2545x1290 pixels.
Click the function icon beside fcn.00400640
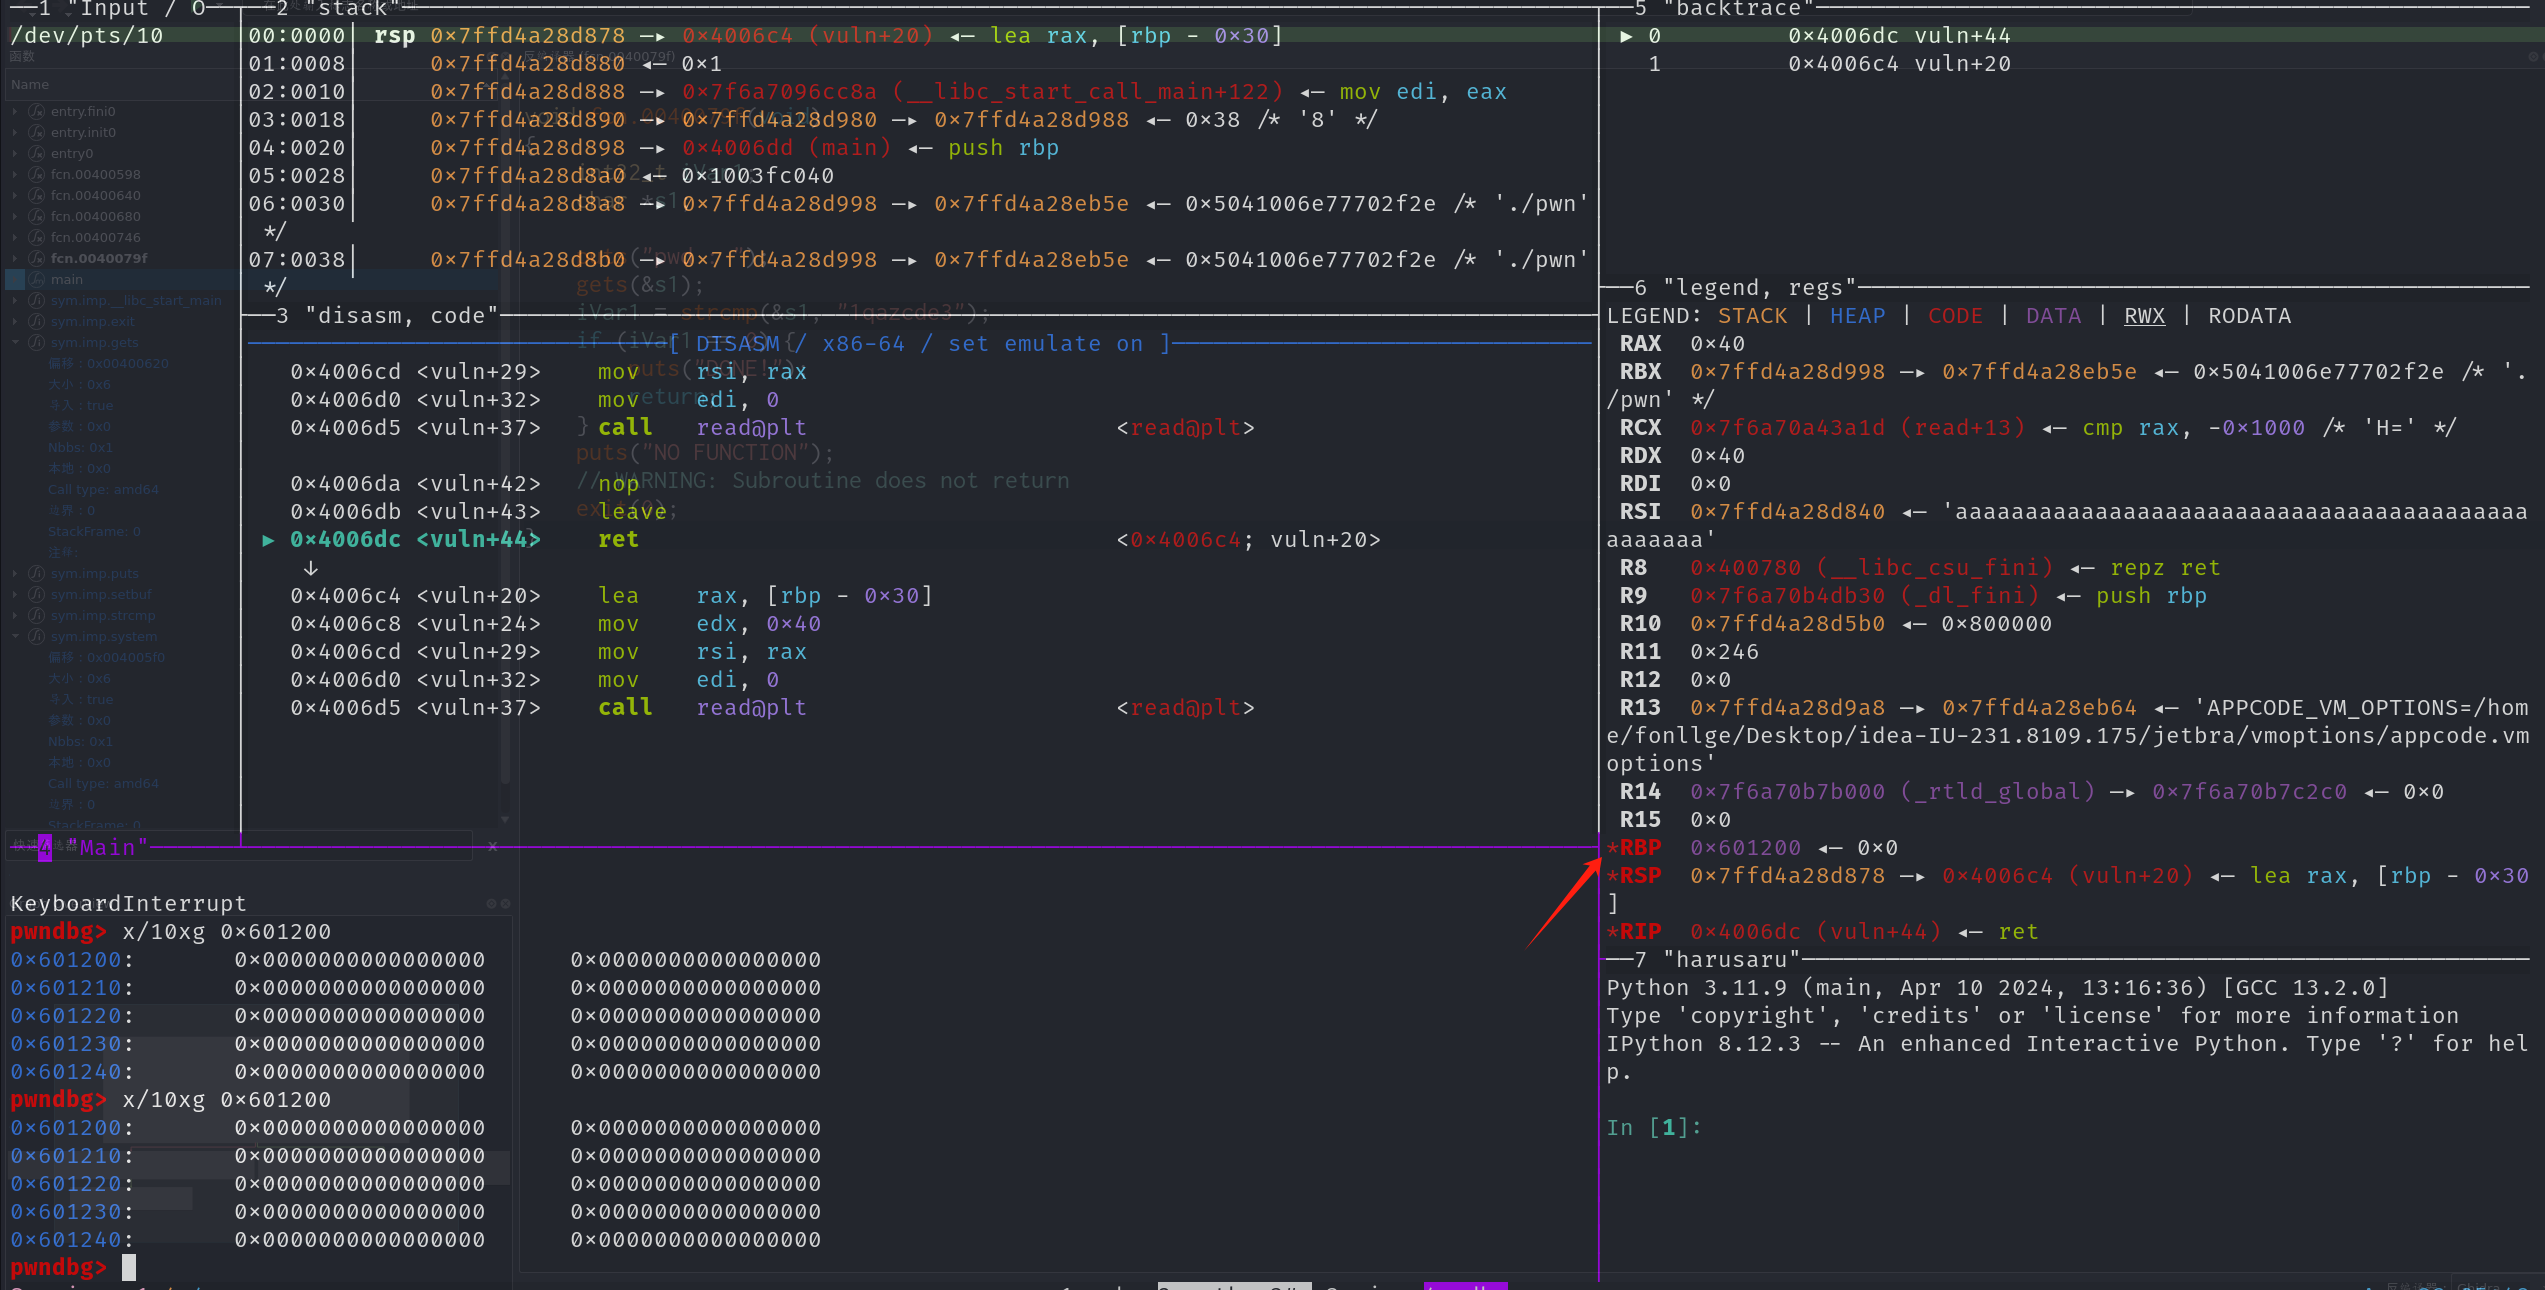pos(37,195)
